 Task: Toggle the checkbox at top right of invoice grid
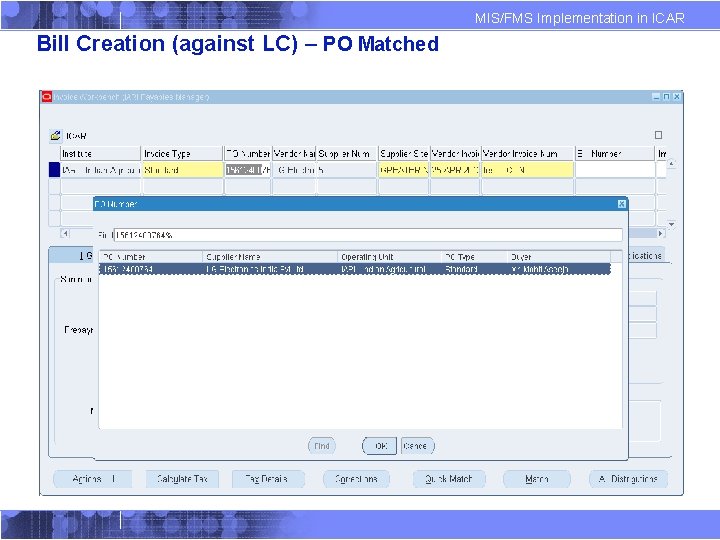tap(658, 135)
